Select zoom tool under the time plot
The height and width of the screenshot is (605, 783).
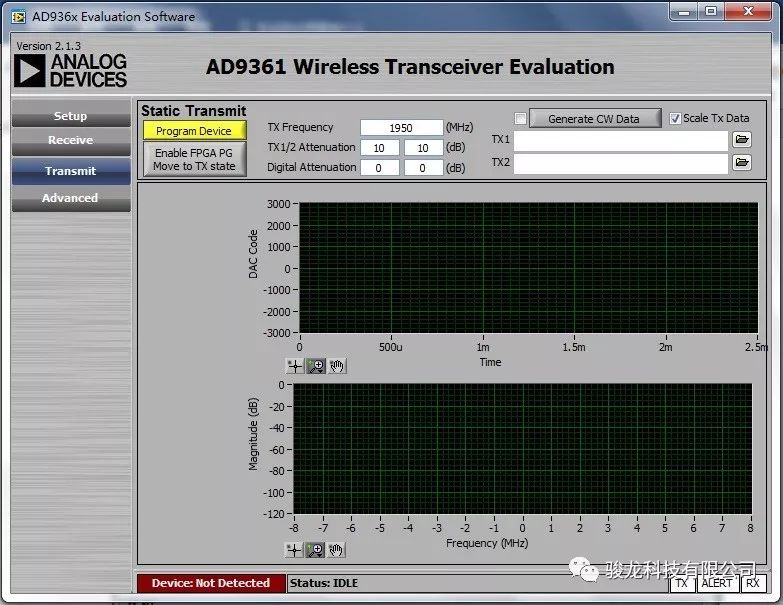pyautogui.click(x=315, y=366)
